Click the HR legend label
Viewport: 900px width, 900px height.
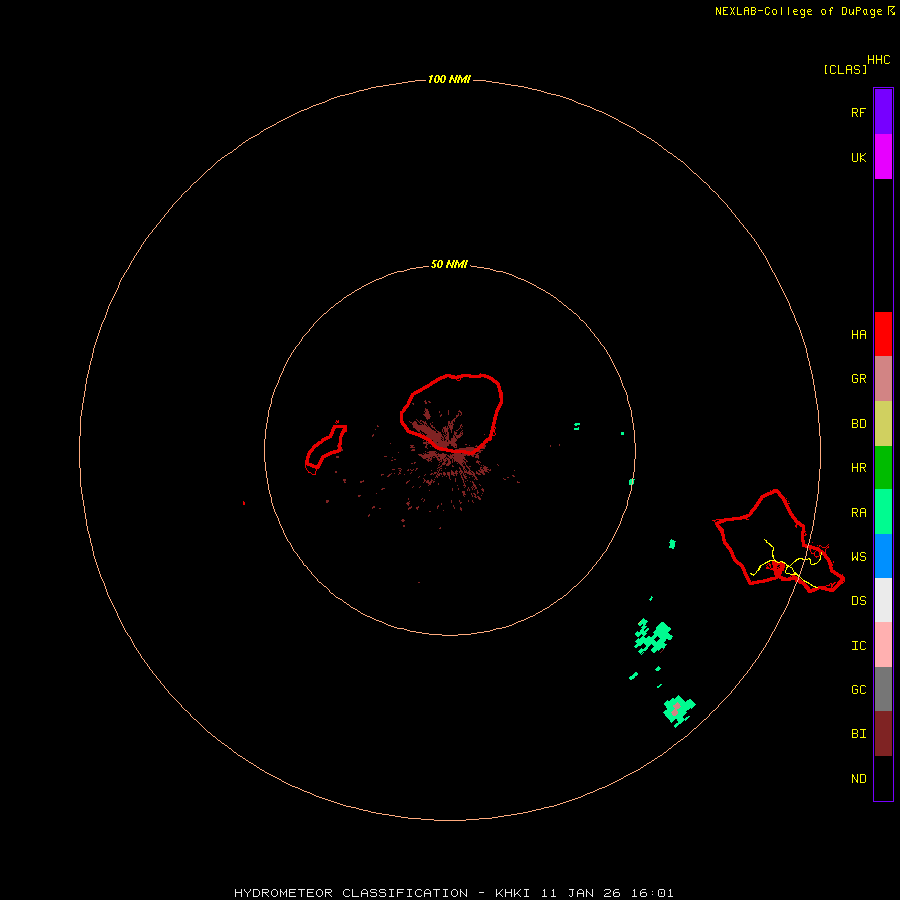(858, 468)
